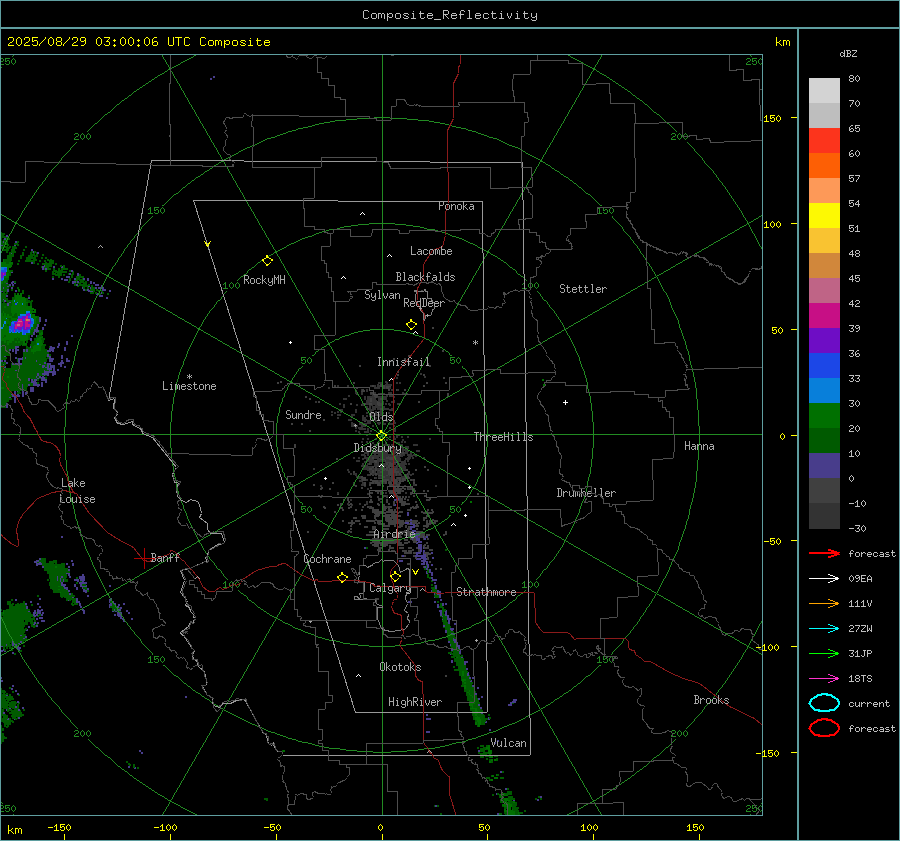Click the Okotoks label on the map
This screenshot has height=841, width=900.
click(400, 667)
